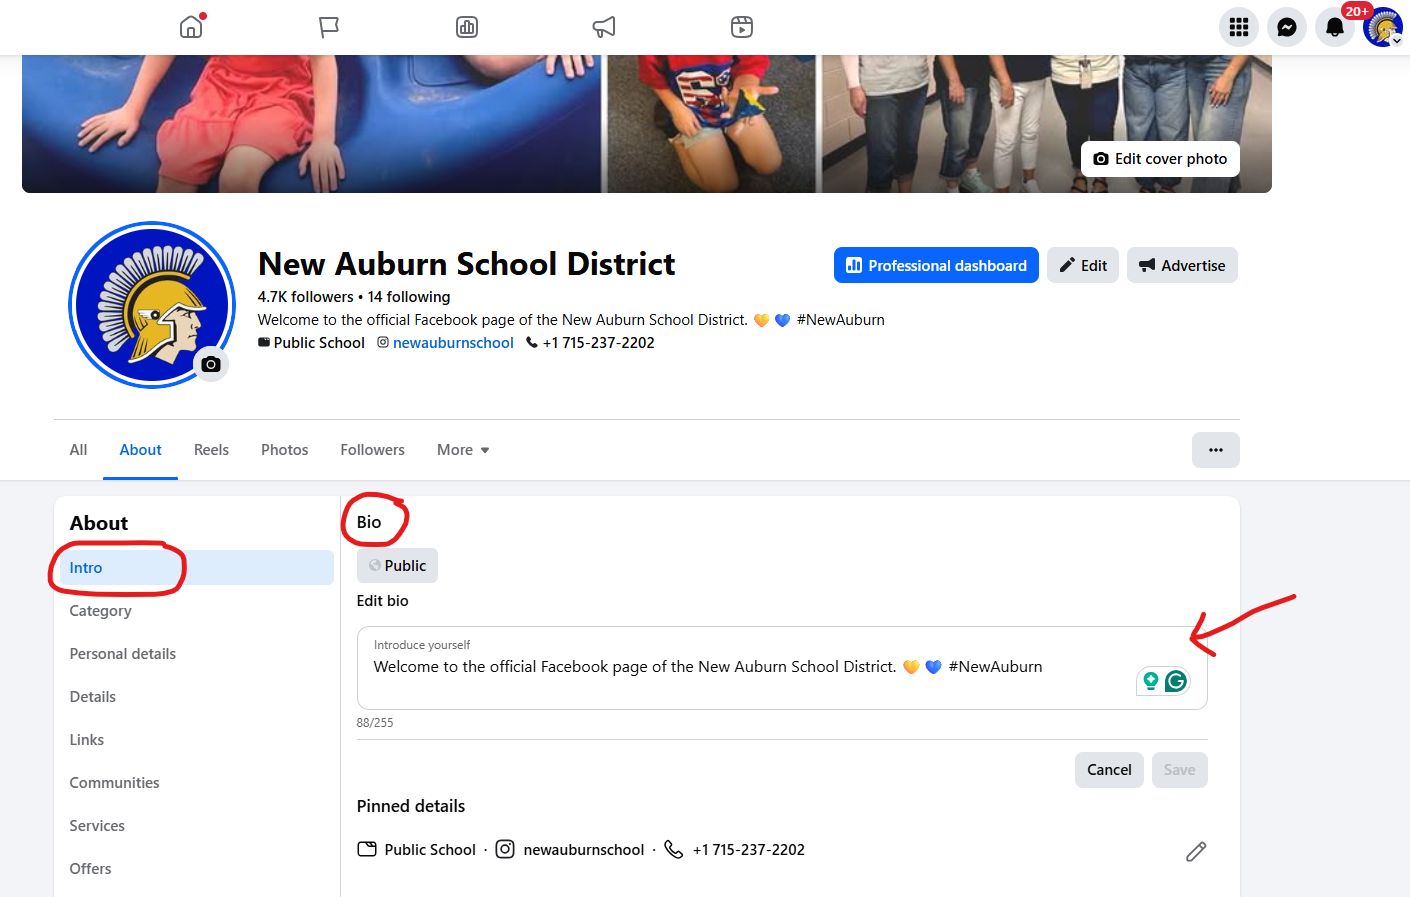
Task: Select Category in About sidebar
Action: coord(197,611)
